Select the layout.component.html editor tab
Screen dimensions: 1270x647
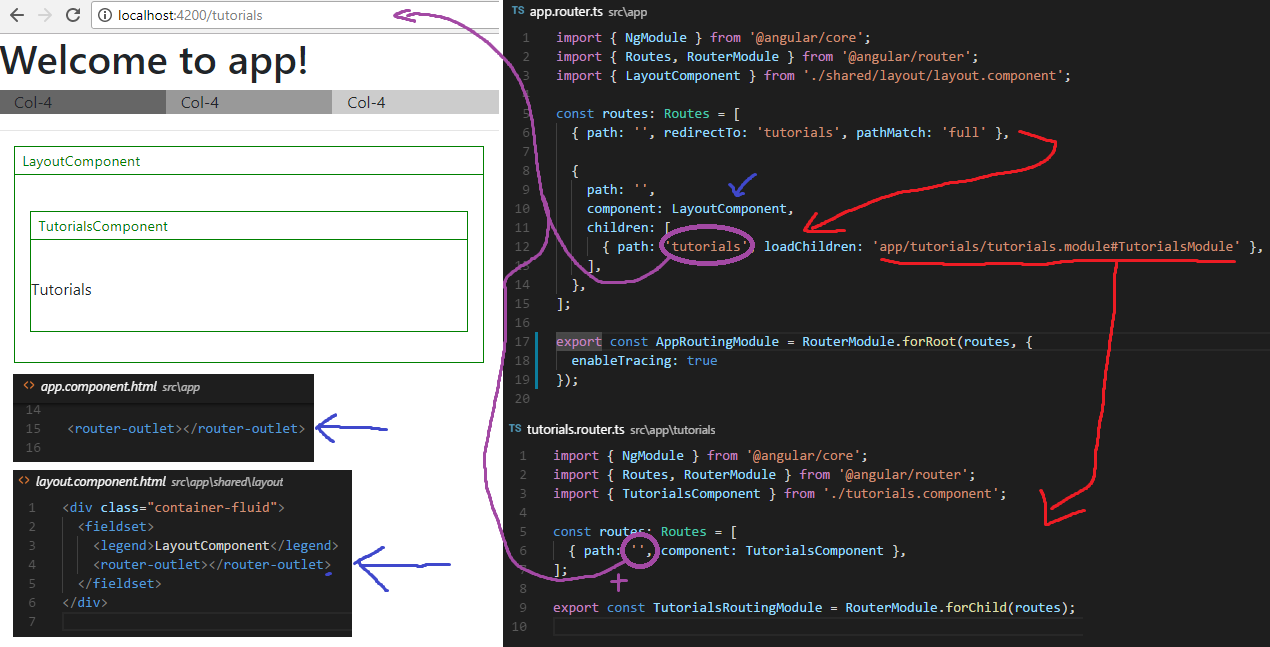[x=151, y=481]
